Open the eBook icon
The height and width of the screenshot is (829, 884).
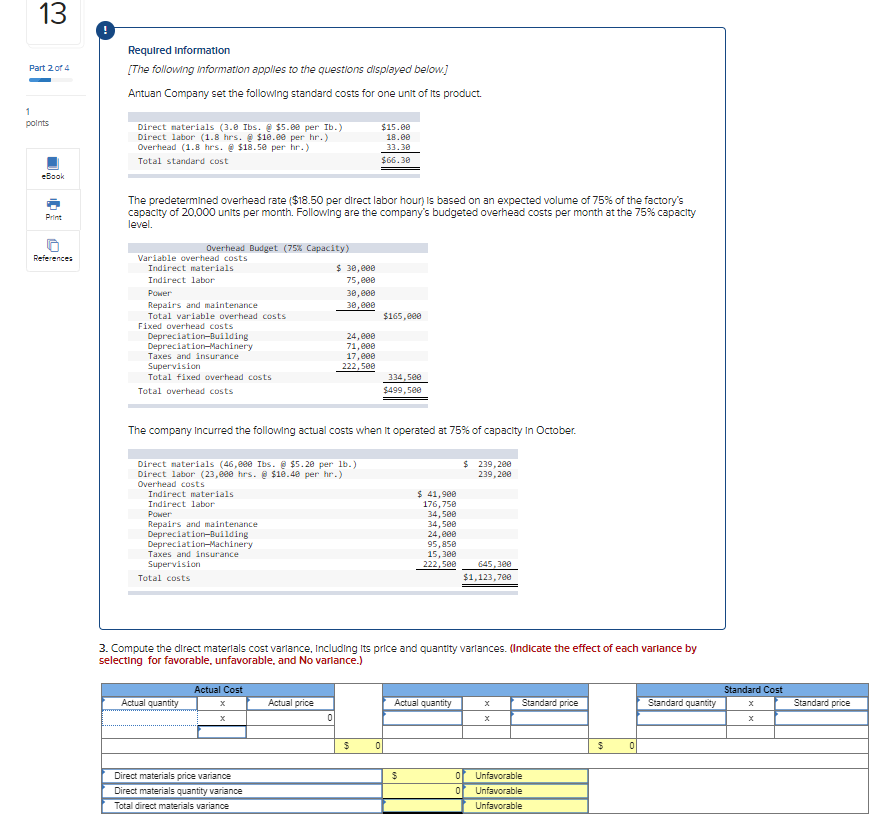53,169
